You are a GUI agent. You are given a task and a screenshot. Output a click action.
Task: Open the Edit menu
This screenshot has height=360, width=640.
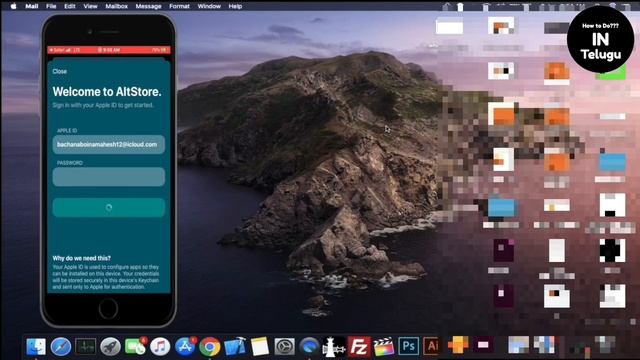coord(70,6)
